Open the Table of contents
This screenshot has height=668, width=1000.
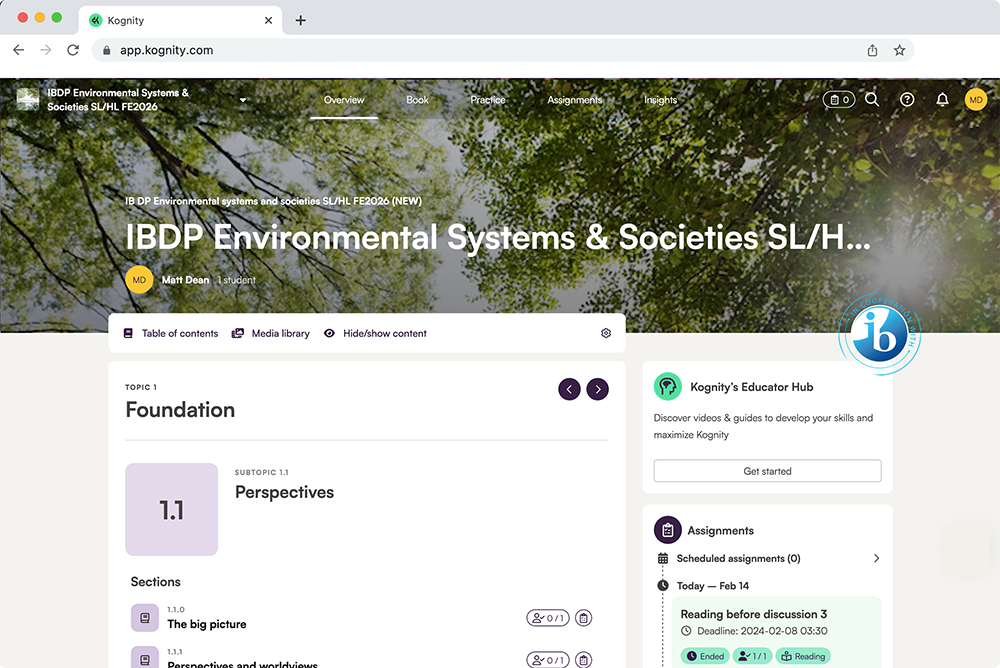click(x=169, y=333)
